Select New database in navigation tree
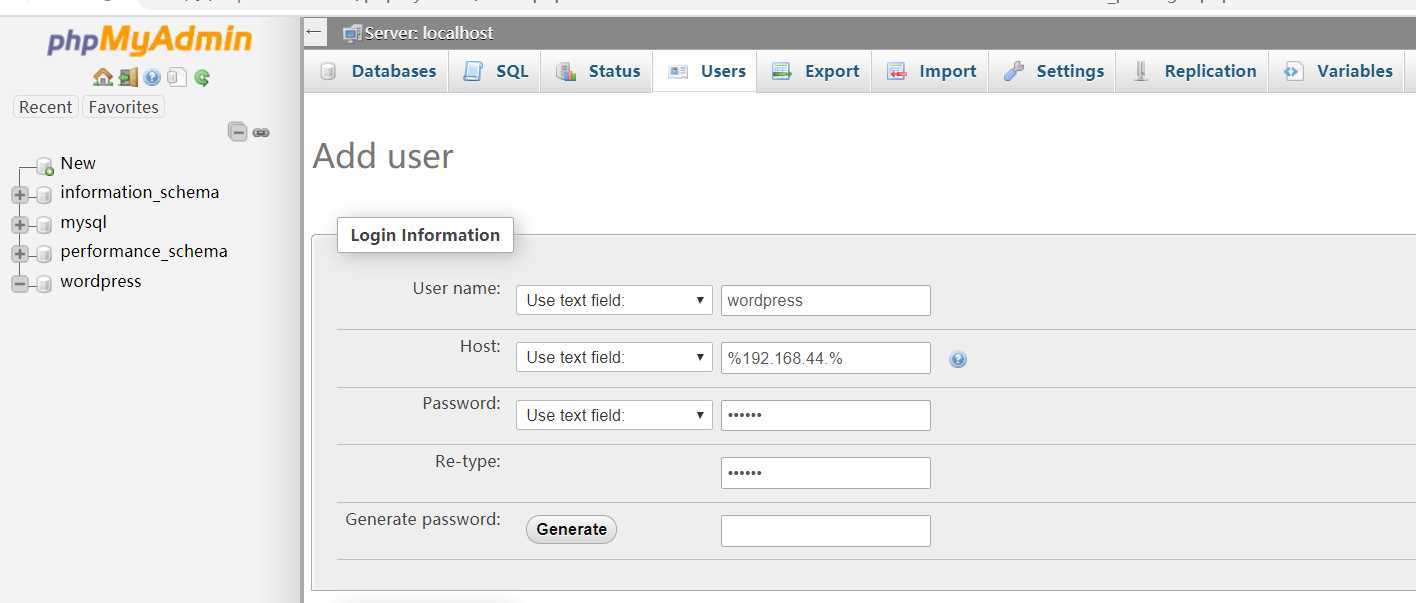Image resolution: width=1416 pixels, height=603 pixels. pyautogui.click(x=77, y=163)
